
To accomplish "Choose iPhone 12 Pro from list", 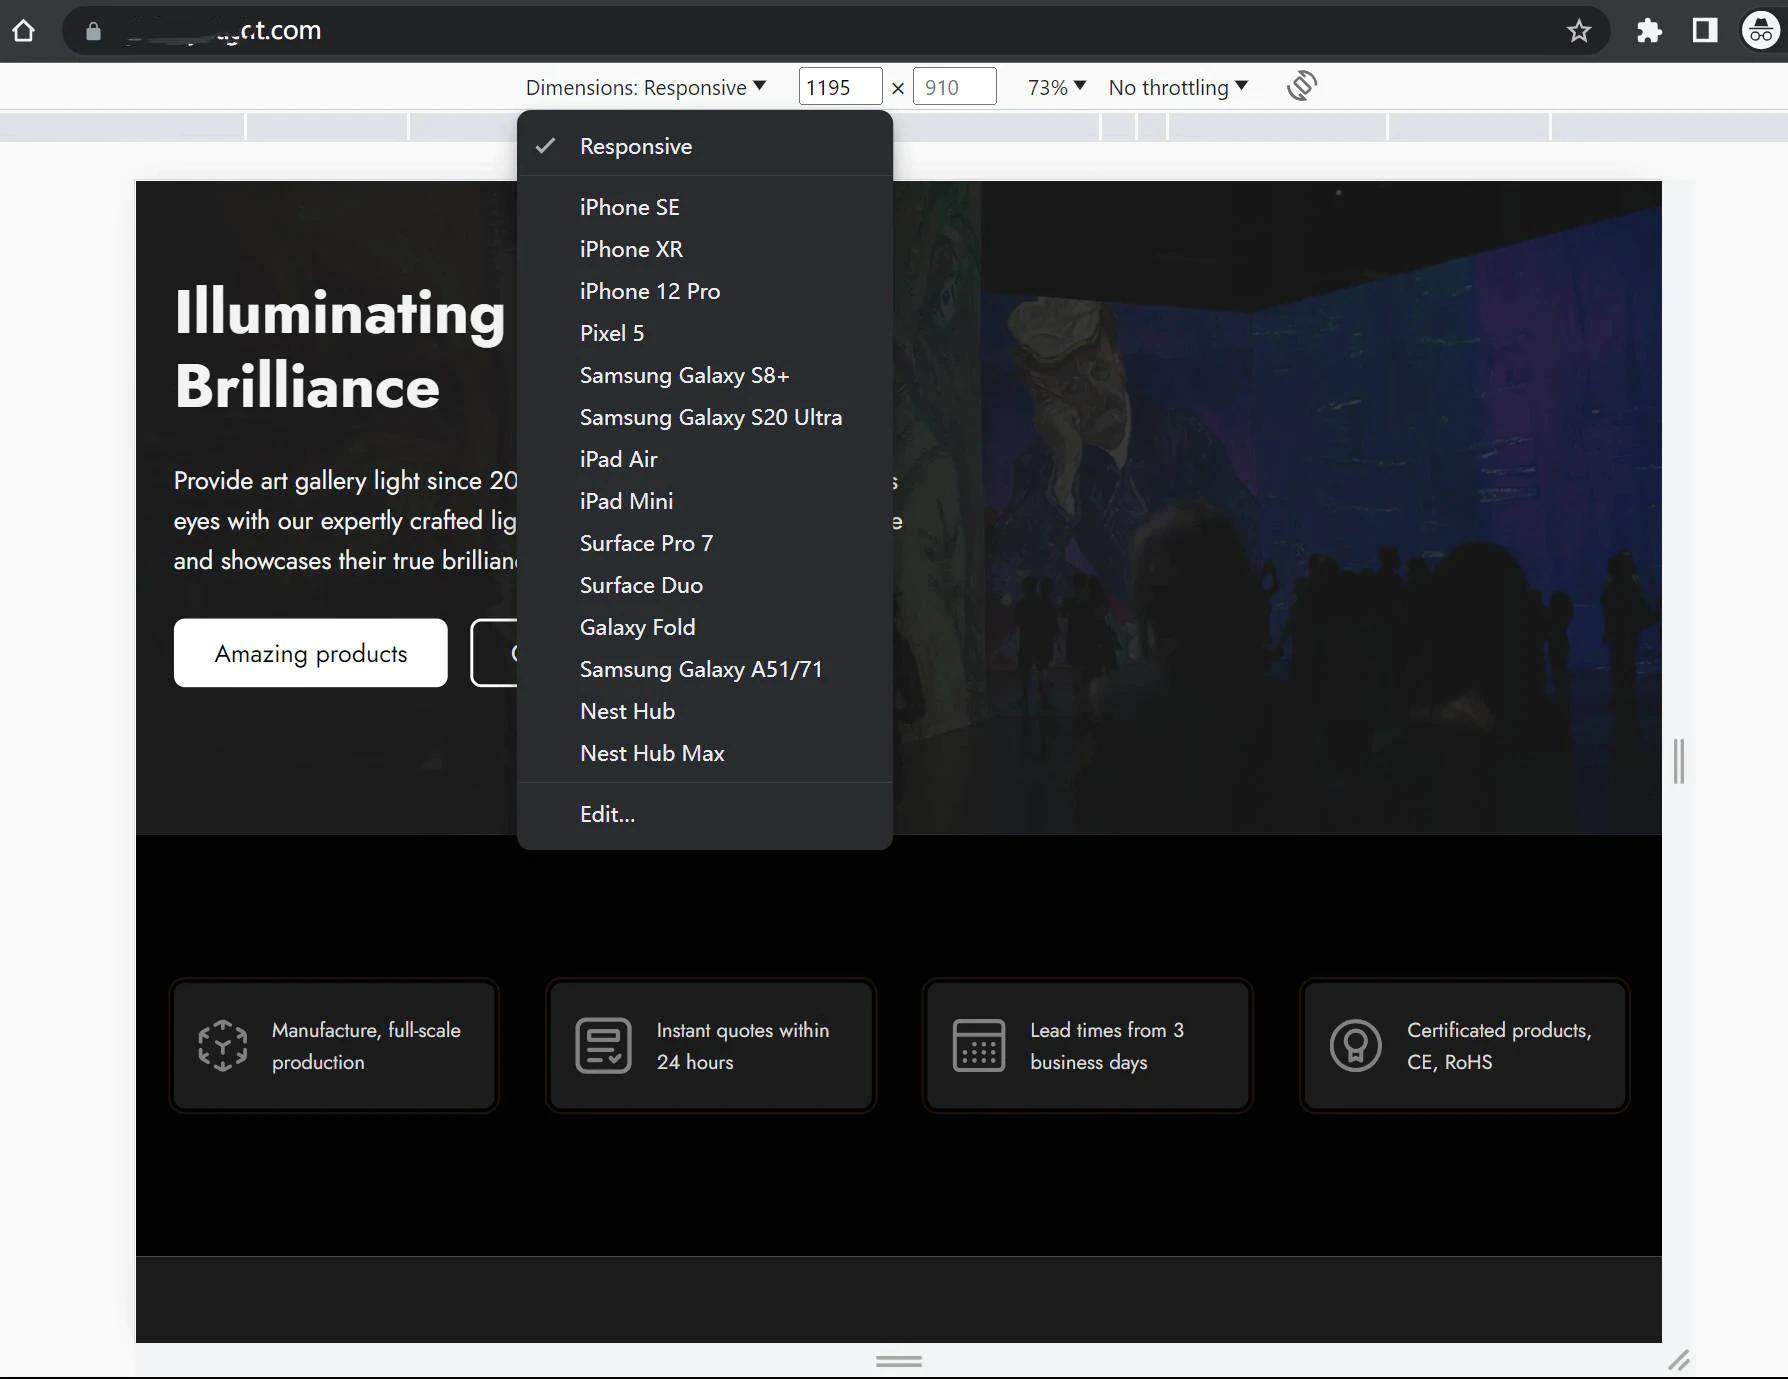I will (x=650, y=291).
